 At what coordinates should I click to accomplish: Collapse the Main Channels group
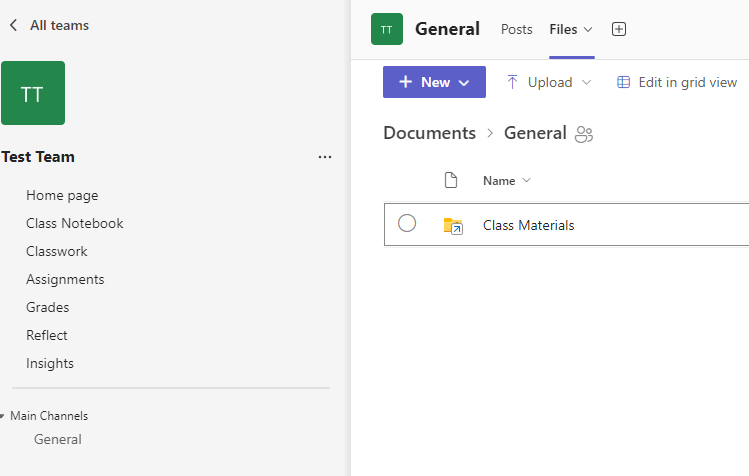pos(2,416)
